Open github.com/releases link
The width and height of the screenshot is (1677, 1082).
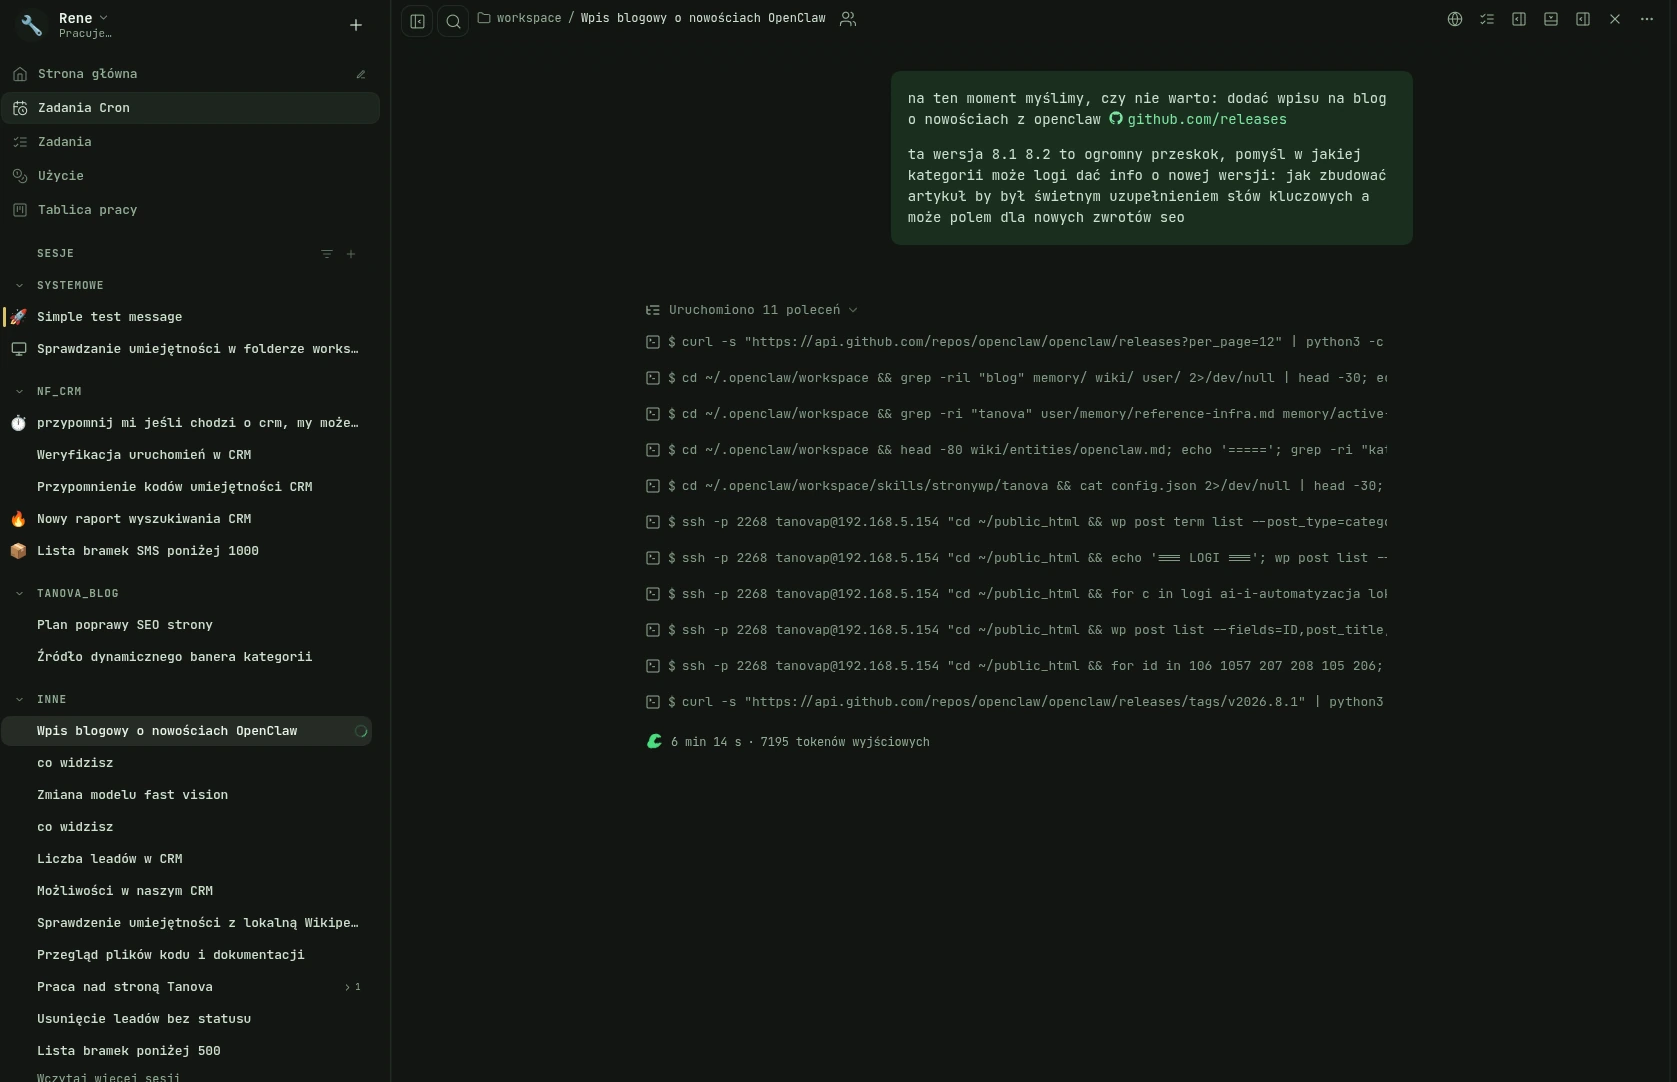tap(1206, 119)
